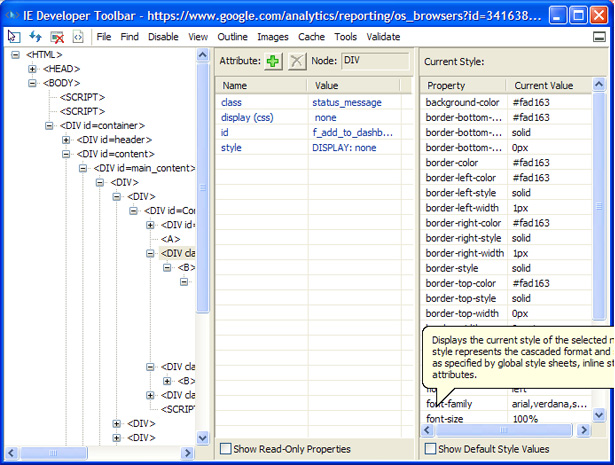
Task: Click the Value column header
Action: point(353,85)
